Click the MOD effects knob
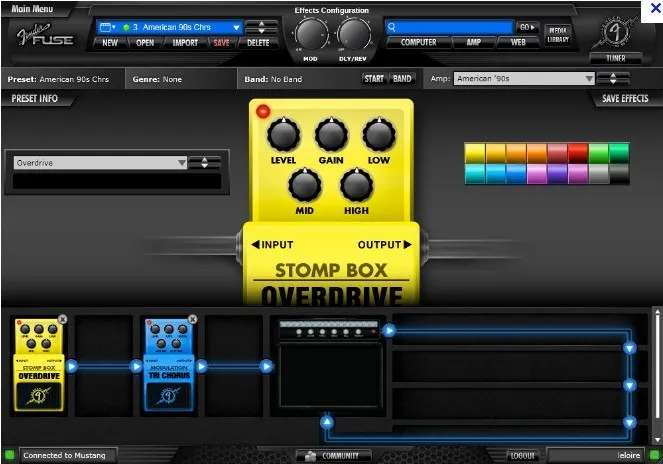Viewport: 663px width, 464px height. 311,35
